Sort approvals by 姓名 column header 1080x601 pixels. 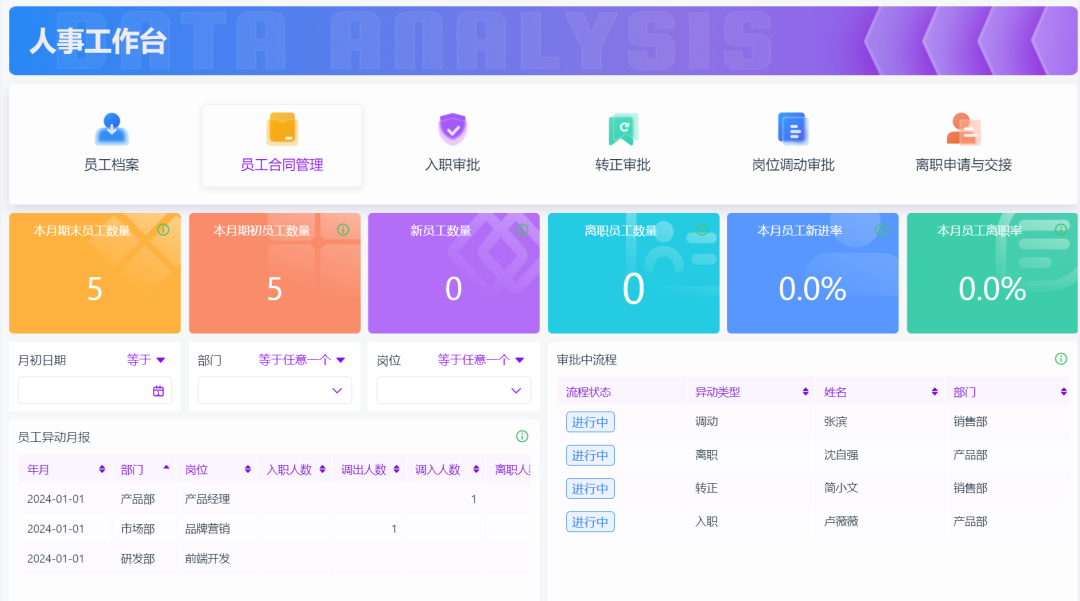point(935,392)
